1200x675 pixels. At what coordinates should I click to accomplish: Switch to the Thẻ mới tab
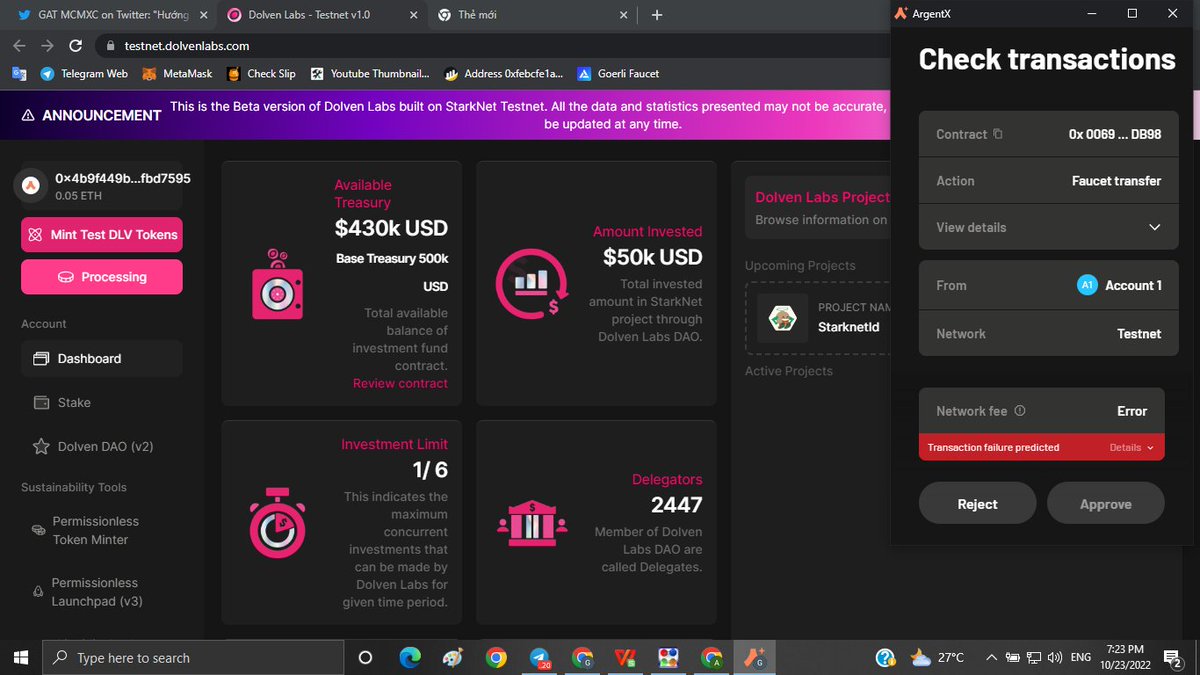532,15
